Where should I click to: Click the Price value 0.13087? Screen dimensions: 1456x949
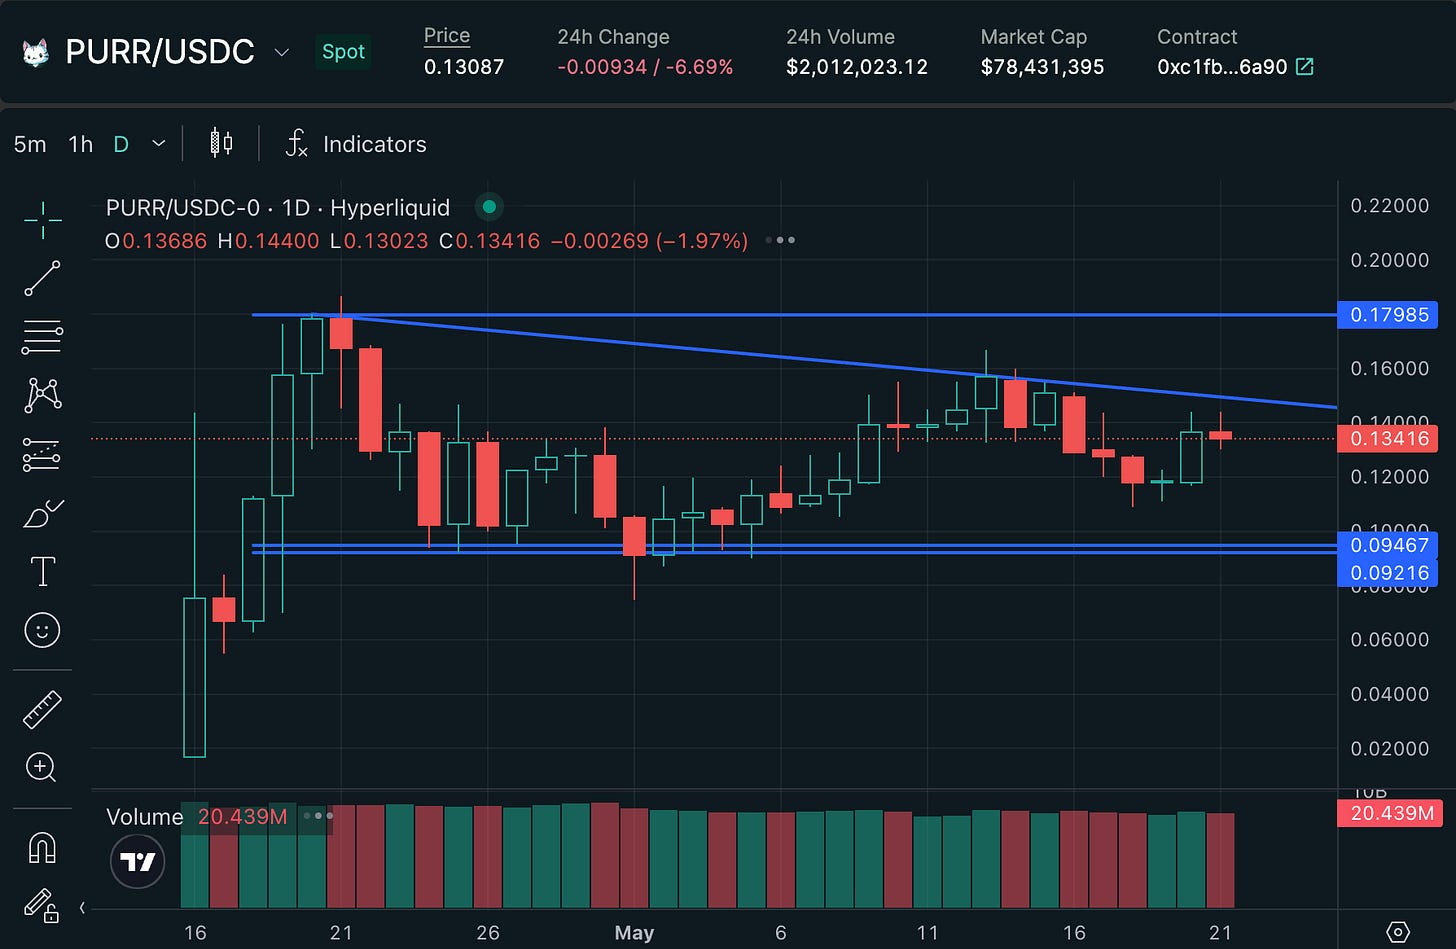click(x=464, y=67)
